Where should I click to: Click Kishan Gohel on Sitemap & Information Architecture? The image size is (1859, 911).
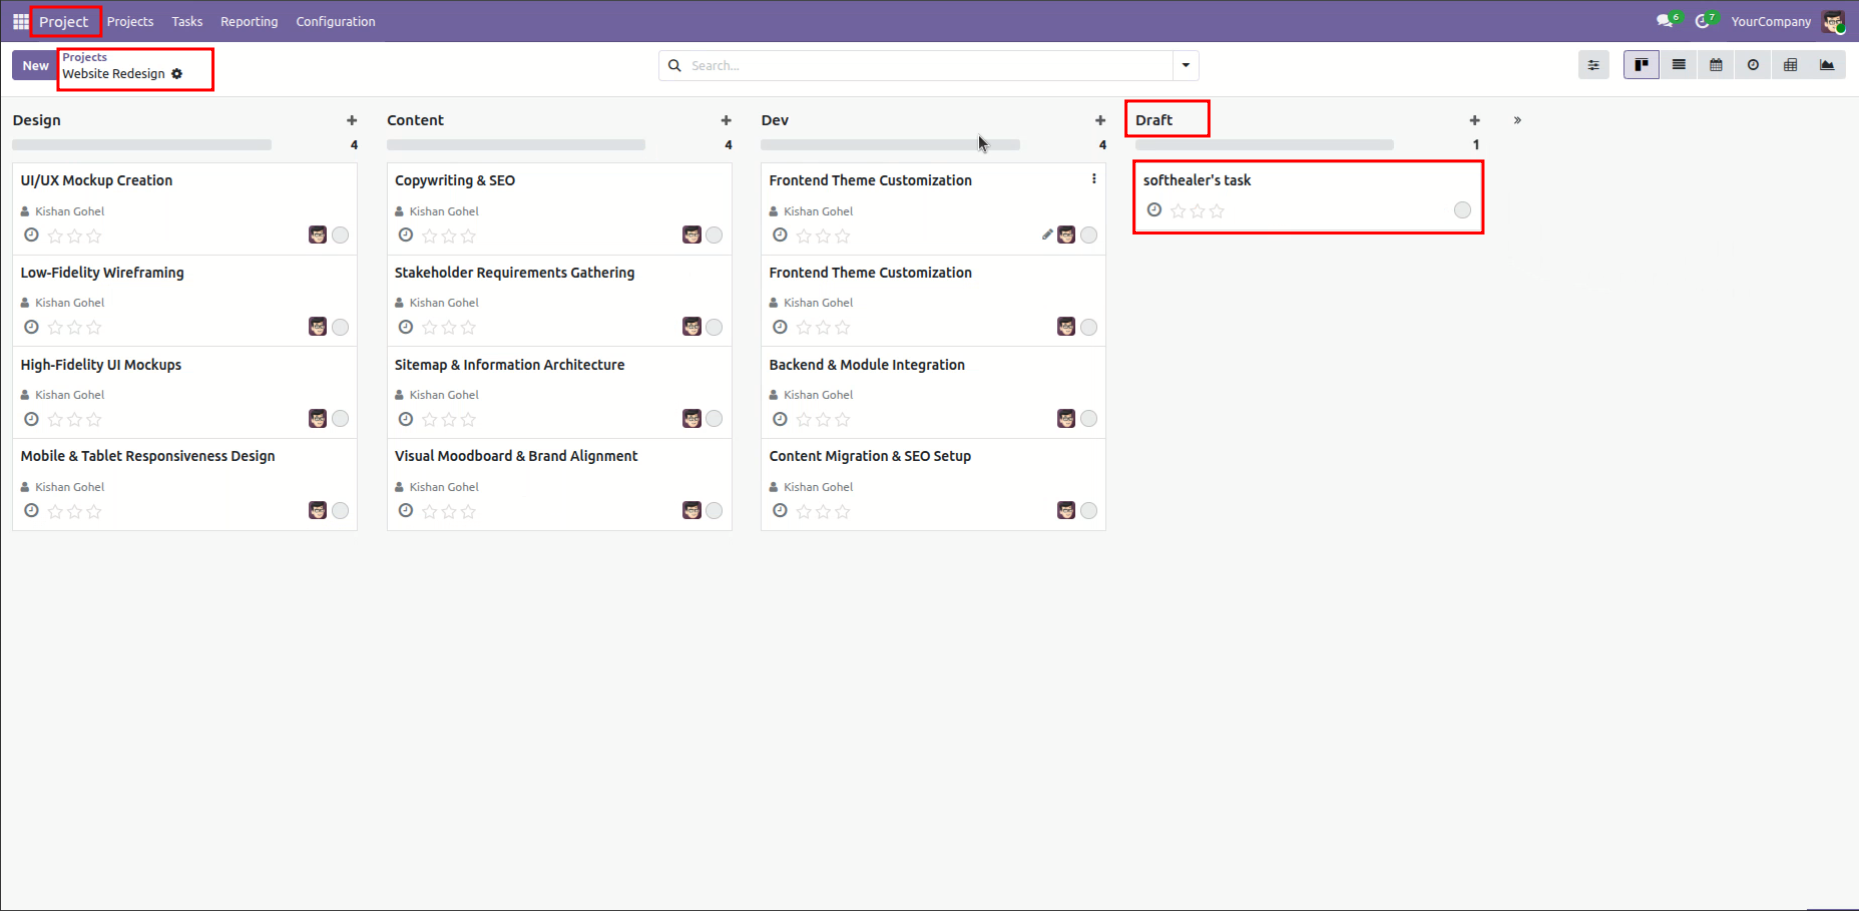(444, 395)
